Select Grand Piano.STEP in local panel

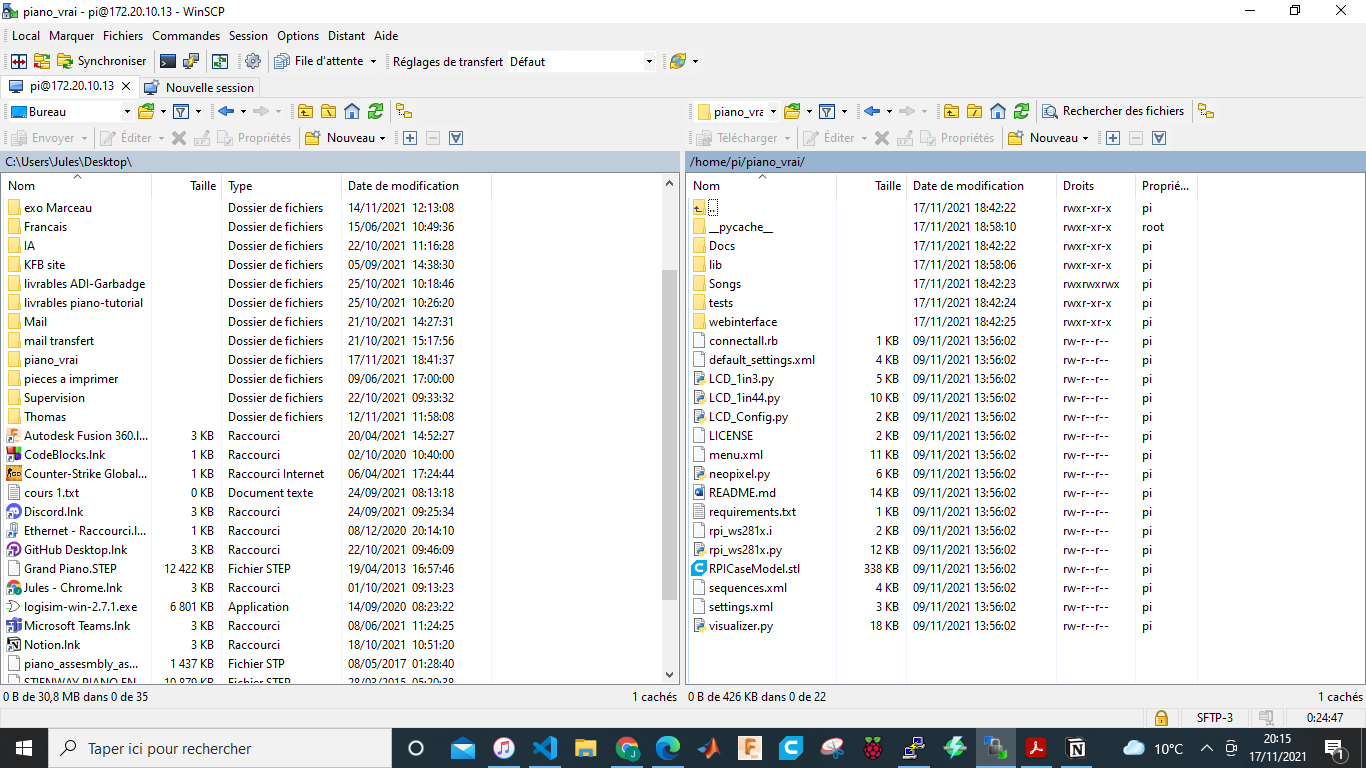[70, 569]
